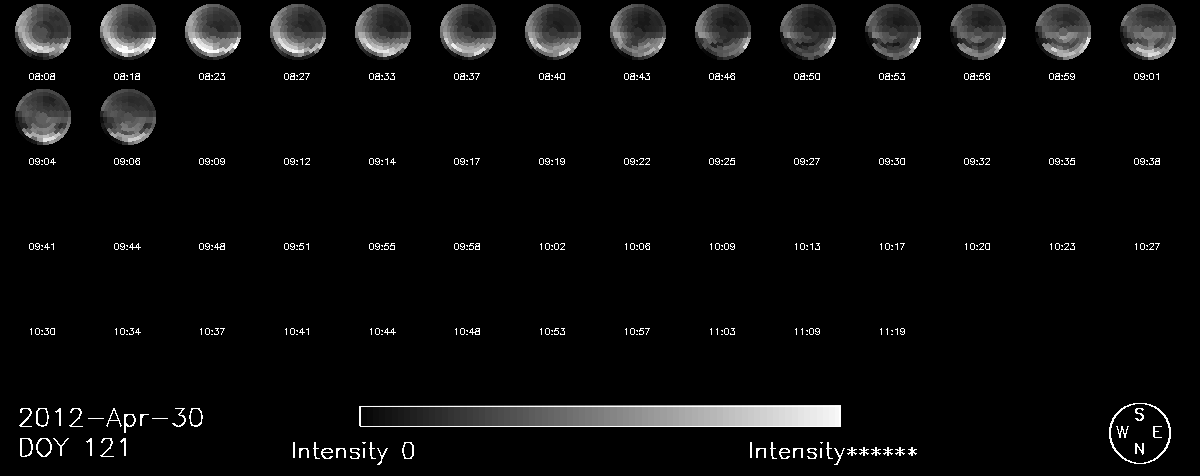Click the 09:14 time label
This screenshot has width=1200, height=476.
pyautogui.click(x=382, y=161)
